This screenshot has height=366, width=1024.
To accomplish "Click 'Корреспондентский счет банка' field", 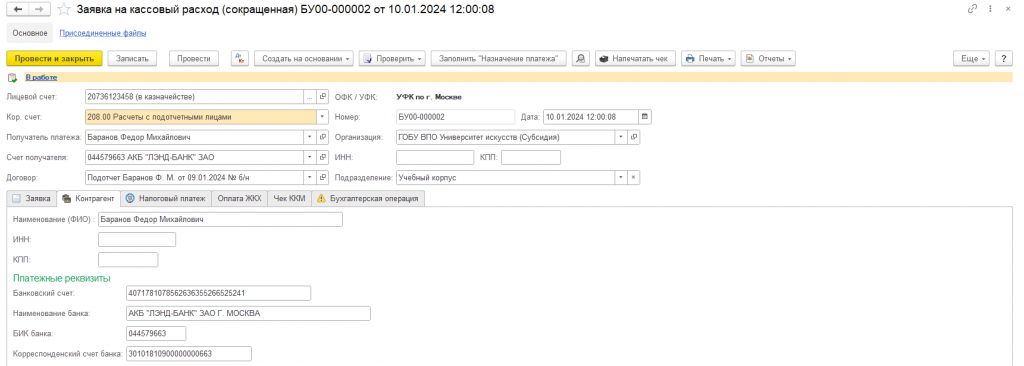I will tap(189, 354).
